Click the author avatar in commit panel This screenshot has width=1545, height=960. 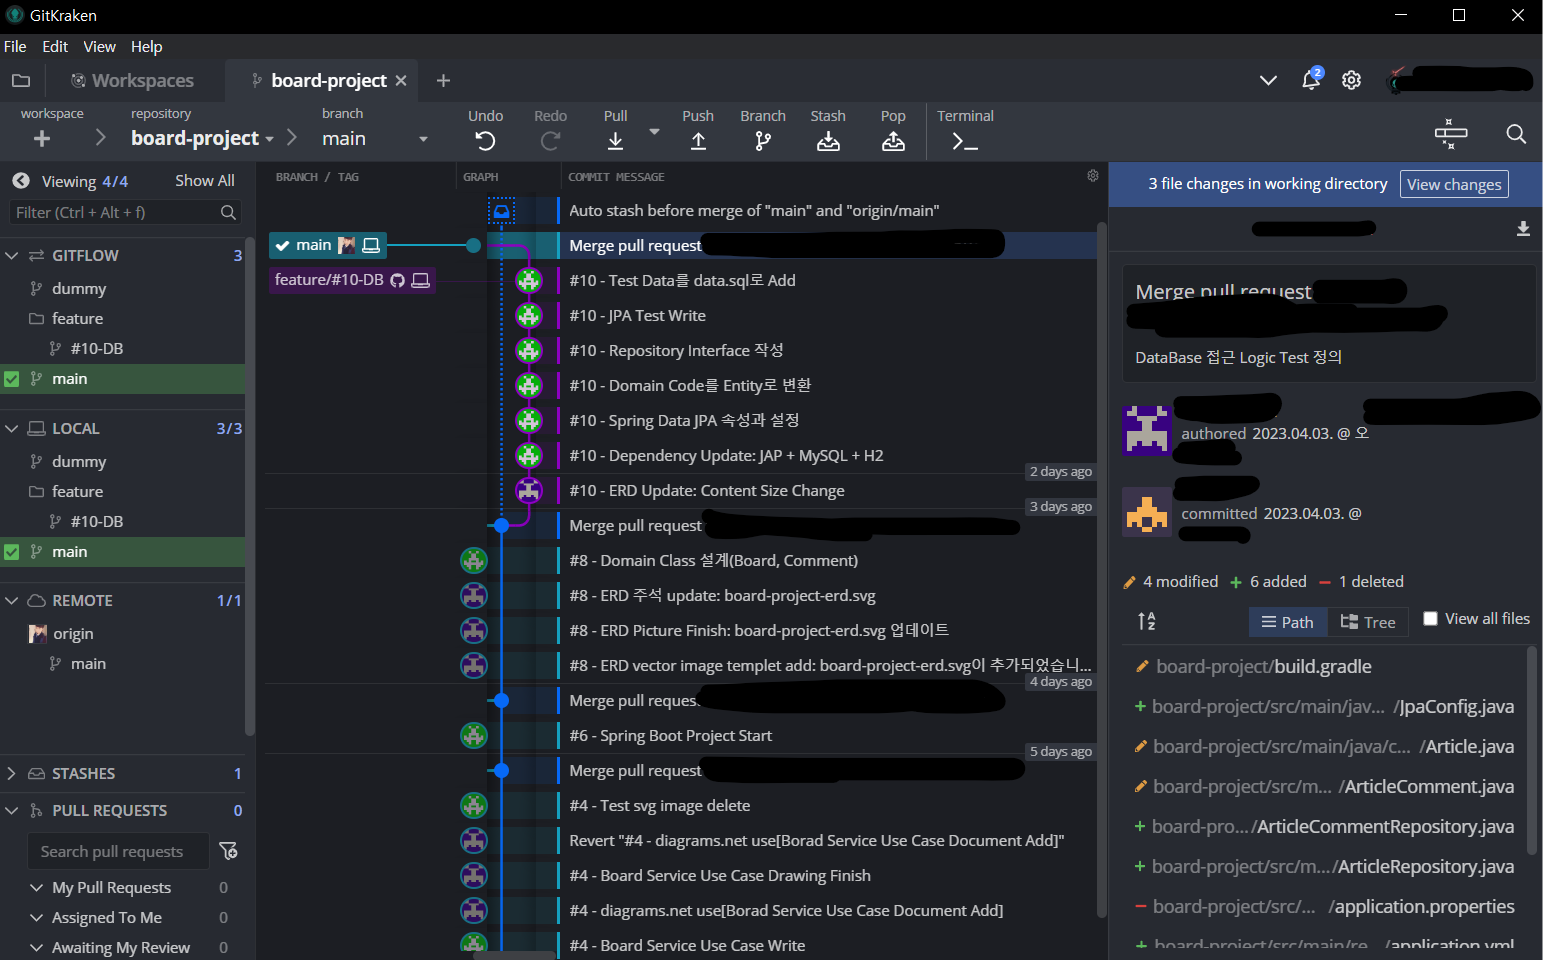point(1146,431)
